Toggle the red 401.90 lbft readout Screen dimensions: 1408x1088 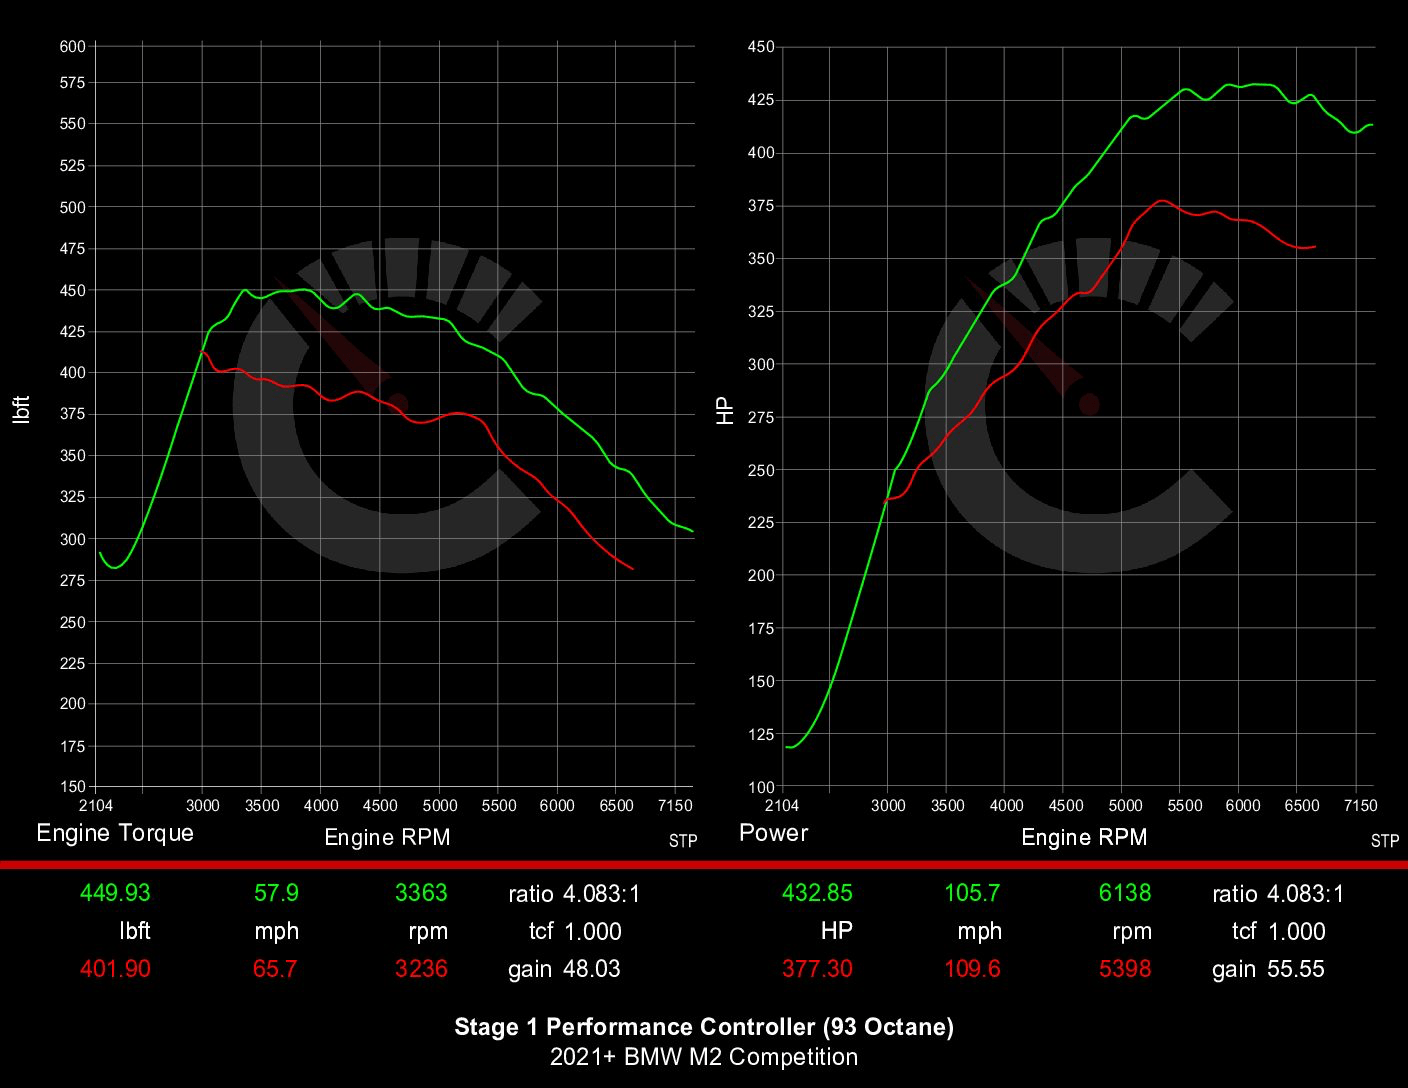tap(116, 969)
